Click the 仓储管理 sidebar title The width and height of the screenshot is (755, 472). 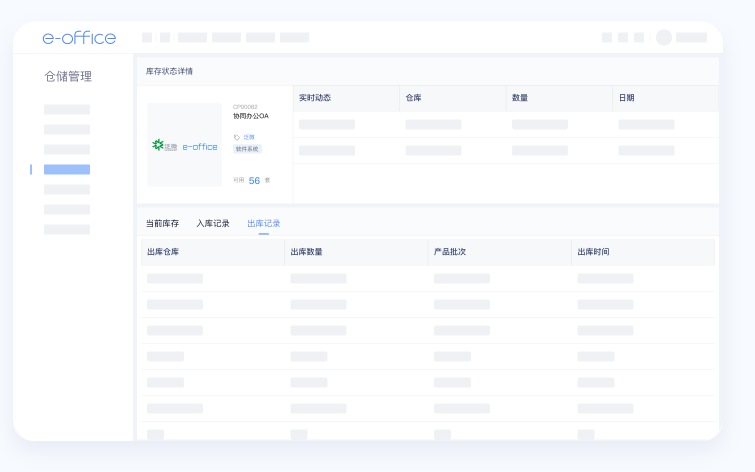click(x=68, y=76)
